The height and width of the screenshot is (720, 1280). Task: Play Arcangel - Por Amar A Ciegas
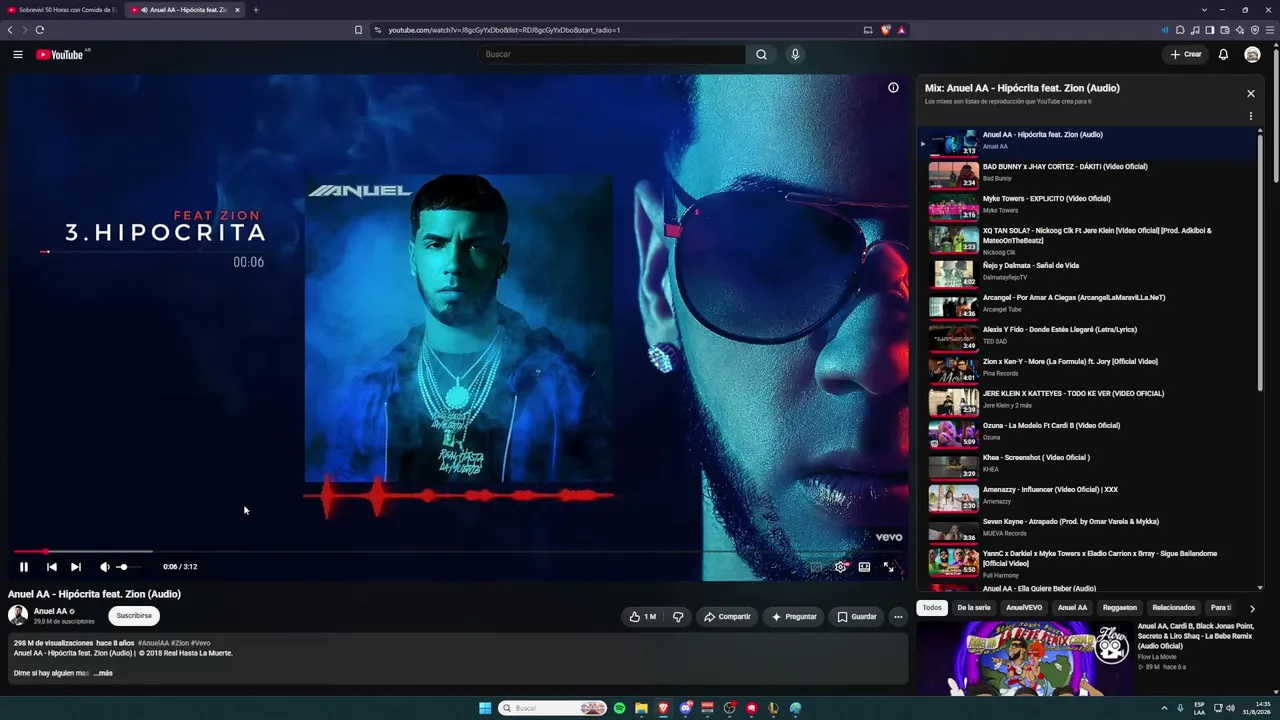(x=1088, y=304)
